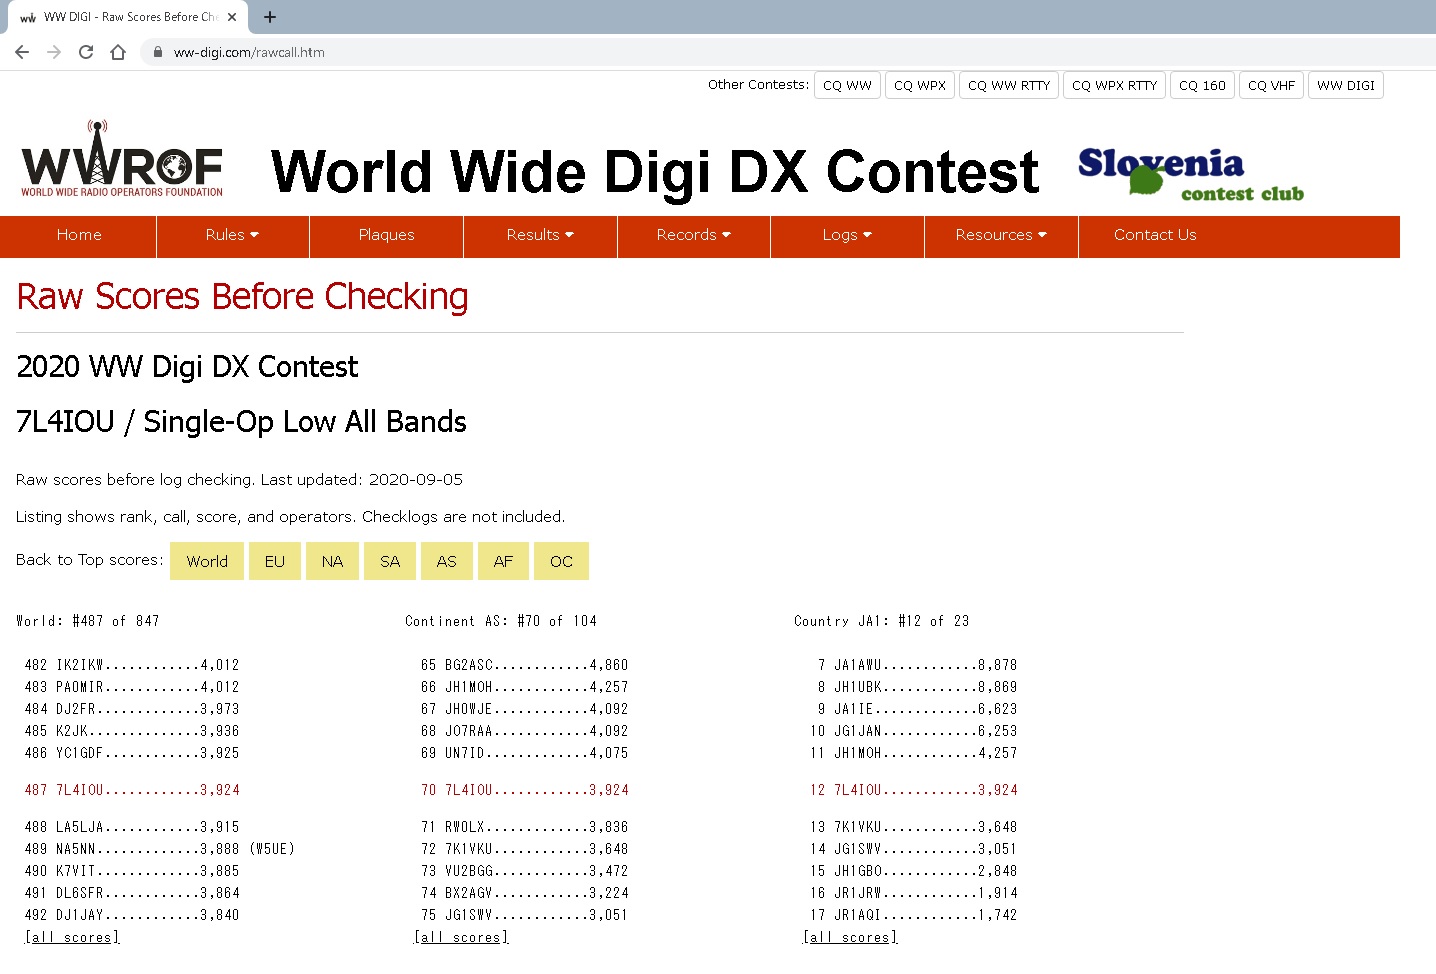Select the WW DIGI Raw Scores tab
Image resolution: width=1436 pixels, height=974 pixels.
click(x=127, y=17)
